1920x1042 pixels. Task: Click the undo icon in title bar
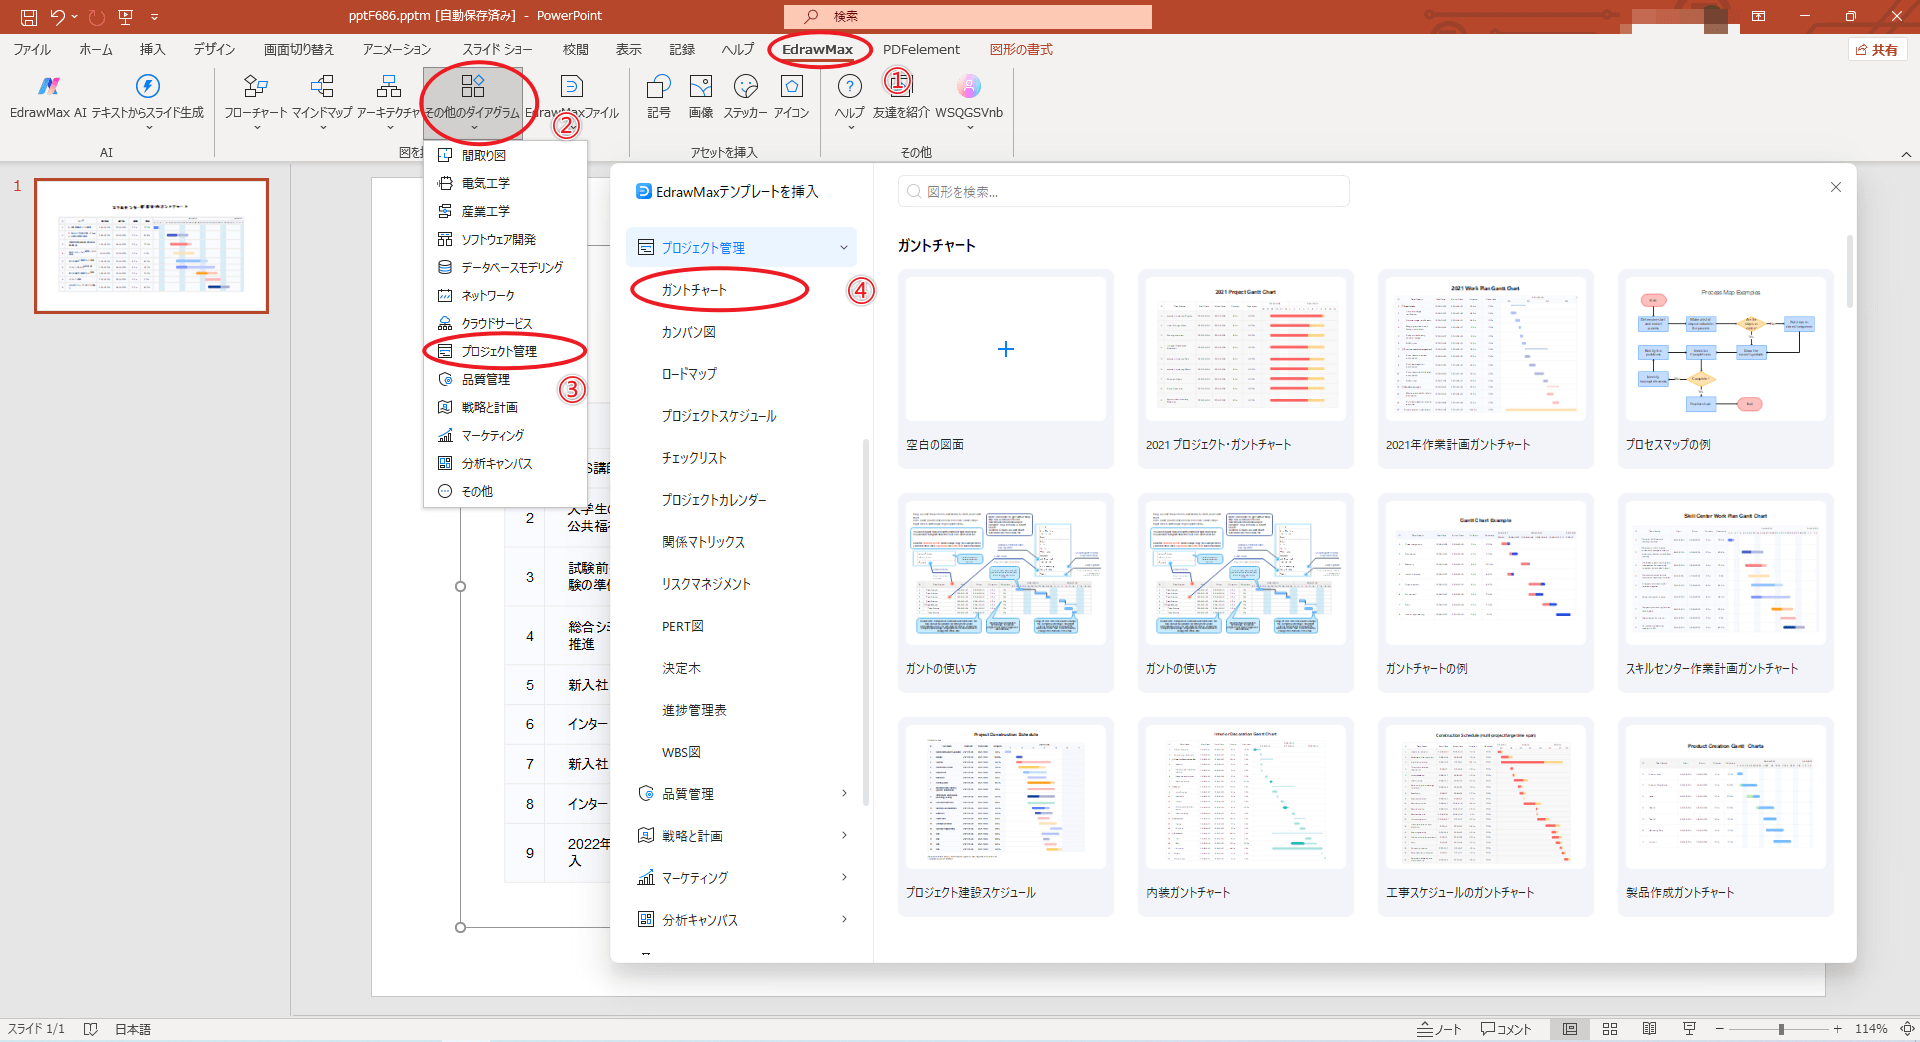(x=58, y=16)
